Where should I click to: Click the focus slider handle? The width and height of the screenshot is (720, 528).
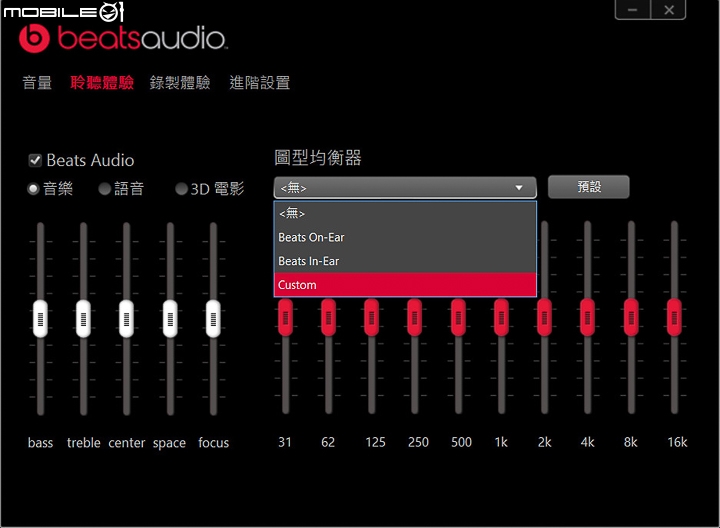pos(214,319)
